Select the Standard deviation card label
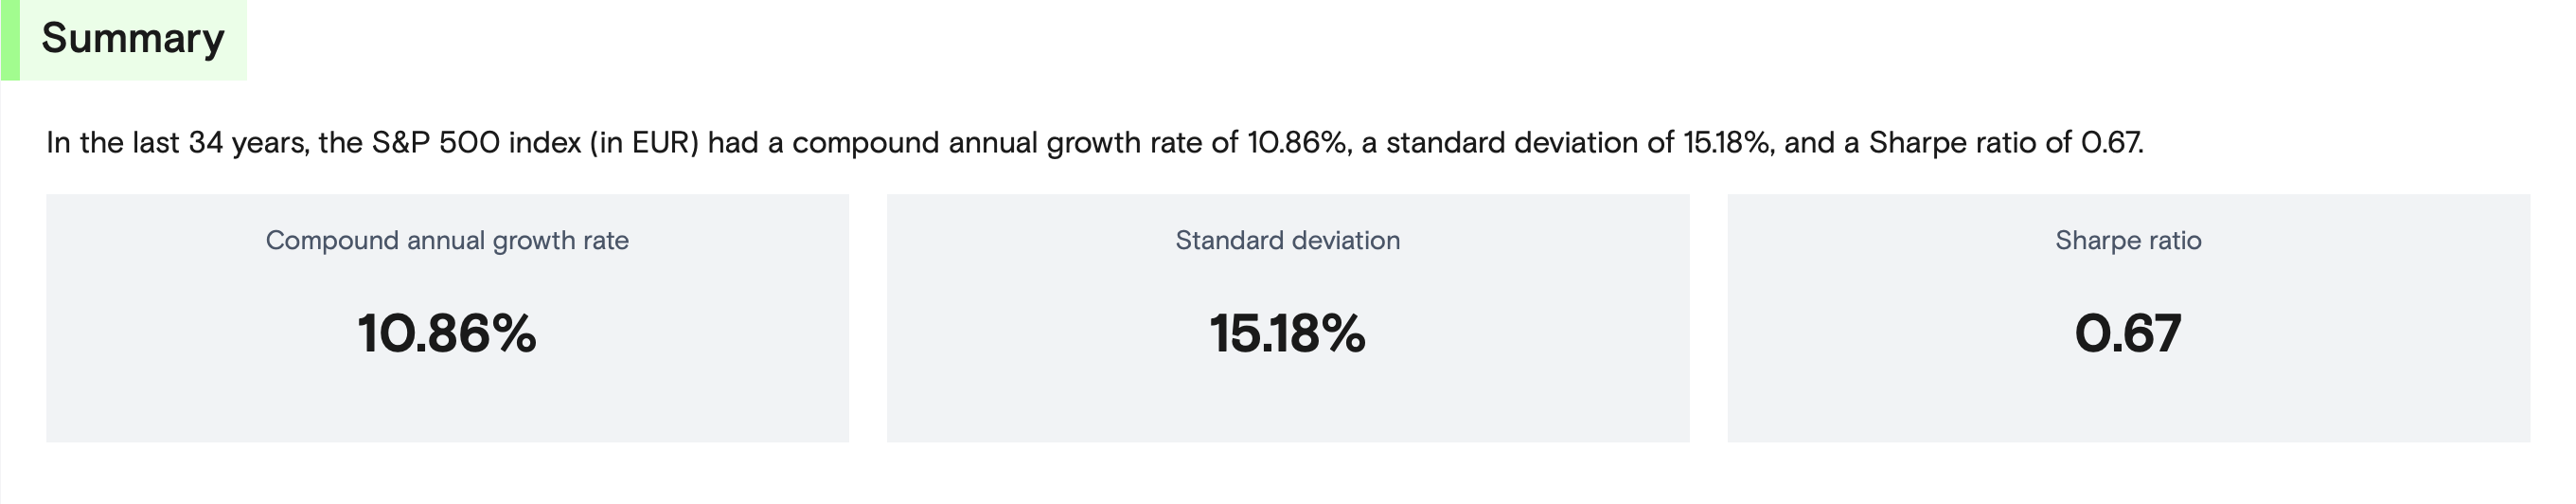Viewport: 2576px width, 504px height. coord(1287,240)
